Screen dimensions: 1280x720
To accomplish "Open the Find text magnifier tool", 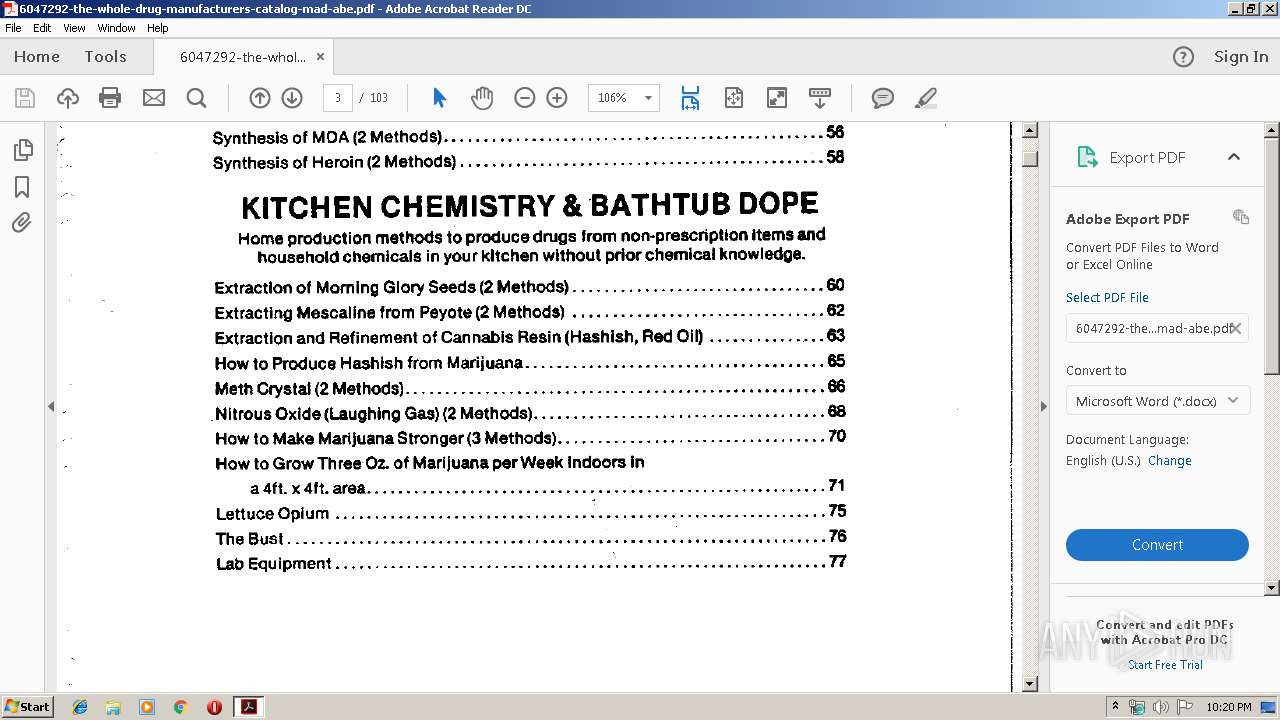I will (x=197, y=98).
